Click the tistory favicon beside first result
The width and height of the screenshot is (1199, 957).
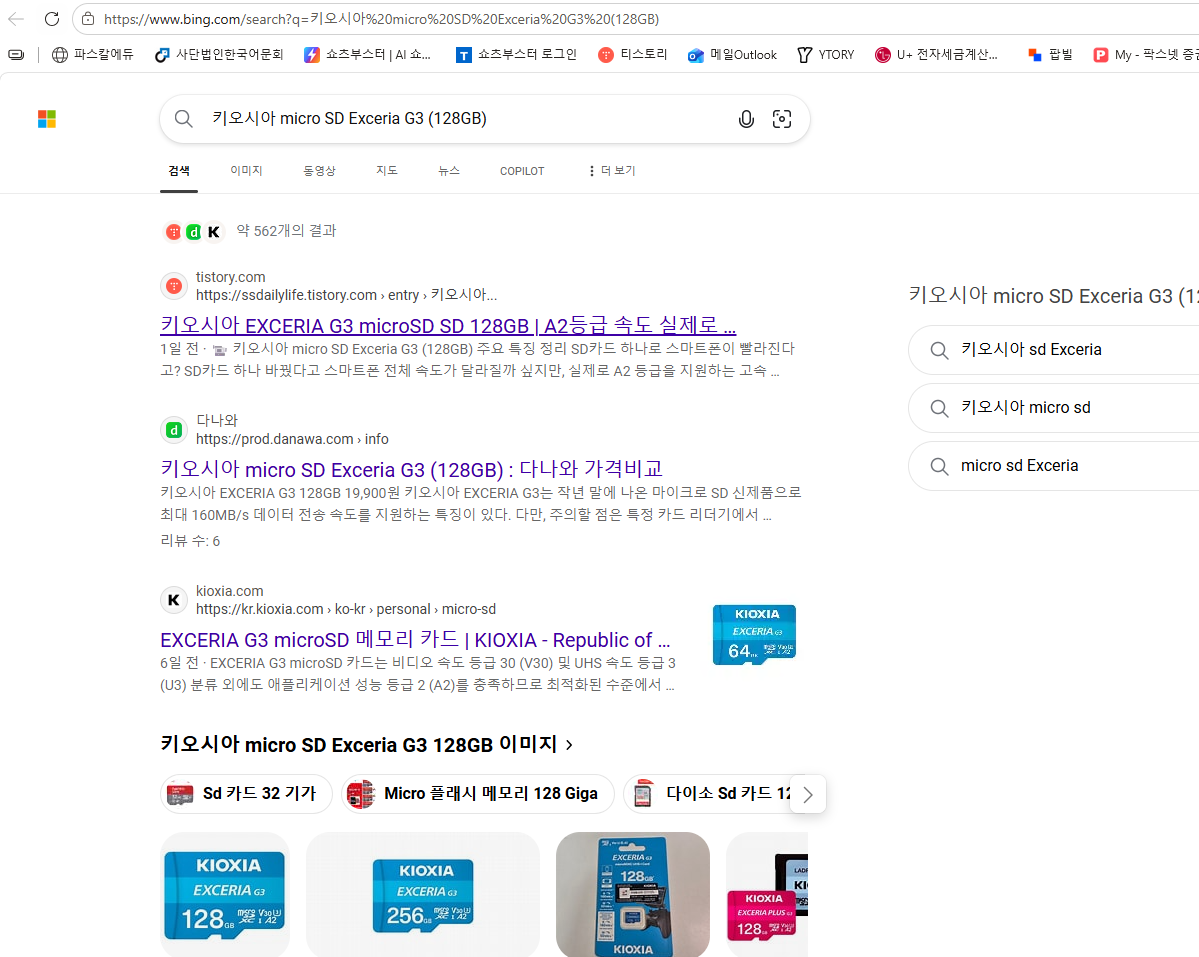click(174, 286)
